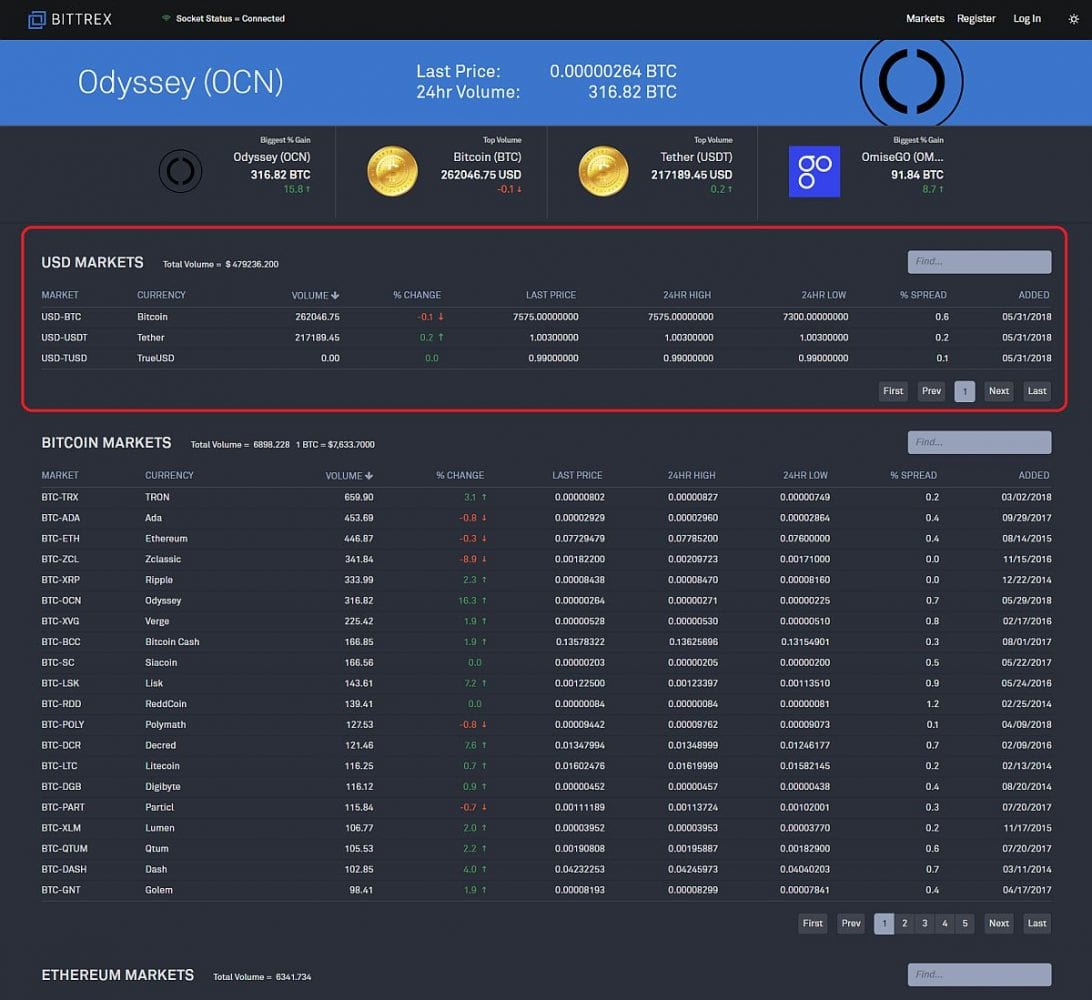Click the Odyssey coin icon in summary

click(x=181, y=172)
